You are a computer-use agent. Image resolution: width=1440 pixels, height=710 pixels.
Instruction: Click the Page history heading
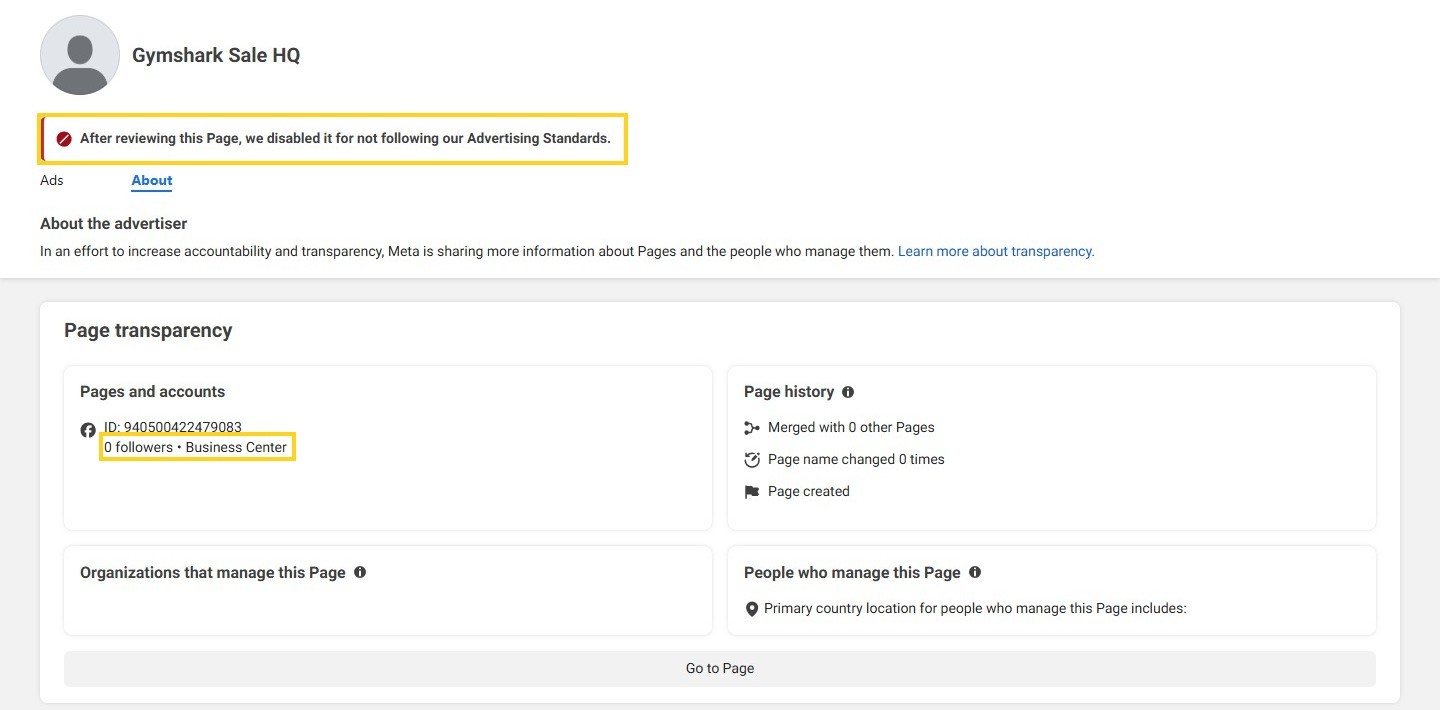click(789, 392)
